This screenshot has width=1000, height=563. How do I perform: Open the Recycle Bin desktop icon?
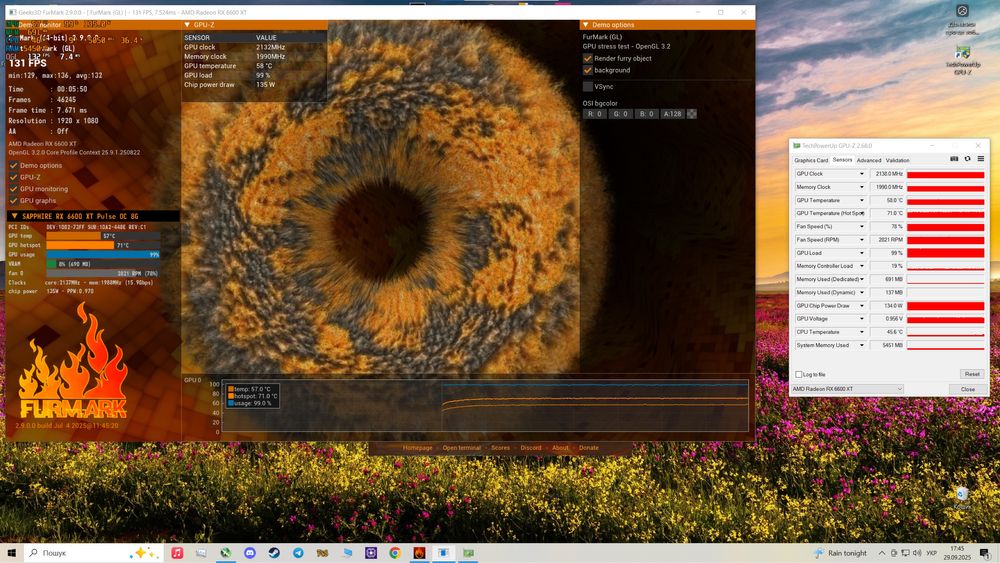962,497
